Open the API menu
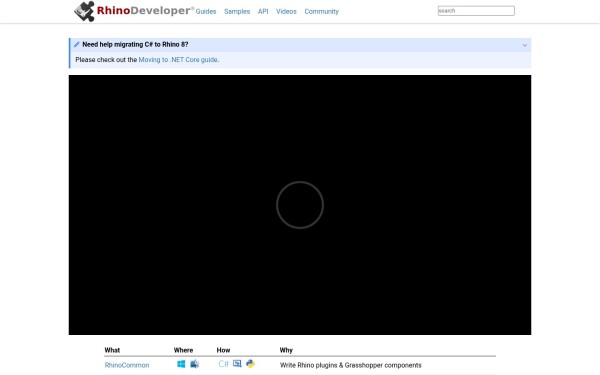This screenshot has width=600, height=375. tap(263, 11)
